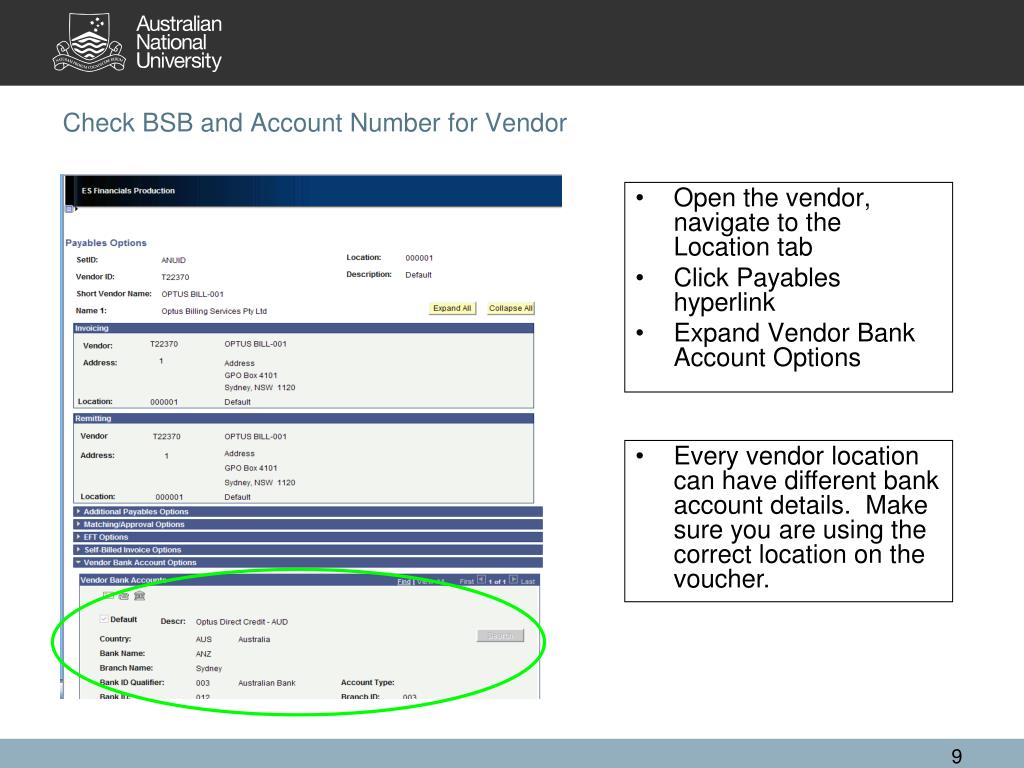Screen dimensions: 1024x768
Task: Click the ES Financials Production banner title
Action: coord(128,191)
